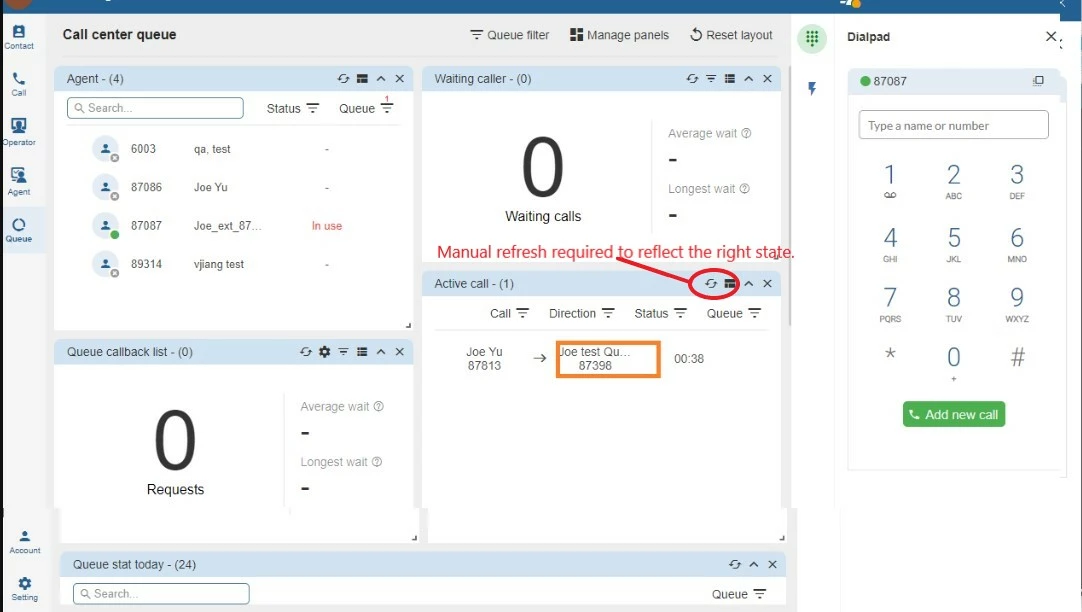Open the Agent sidebar section
Screen dimensions: 1082x612
pyautogui.click(x=19, y=181)
